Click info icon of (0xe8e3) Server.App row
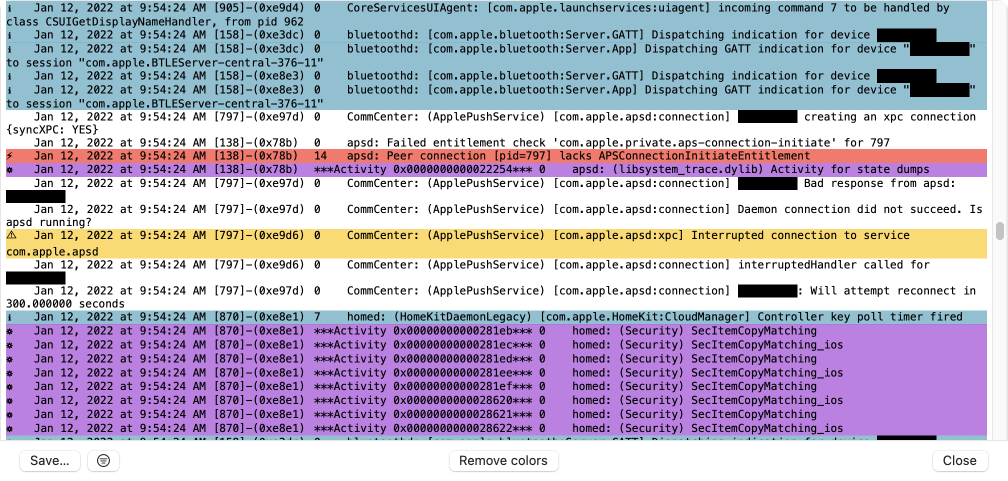Image resolution: width=1008 pixels, height=481 pixels. click(10, 89)
